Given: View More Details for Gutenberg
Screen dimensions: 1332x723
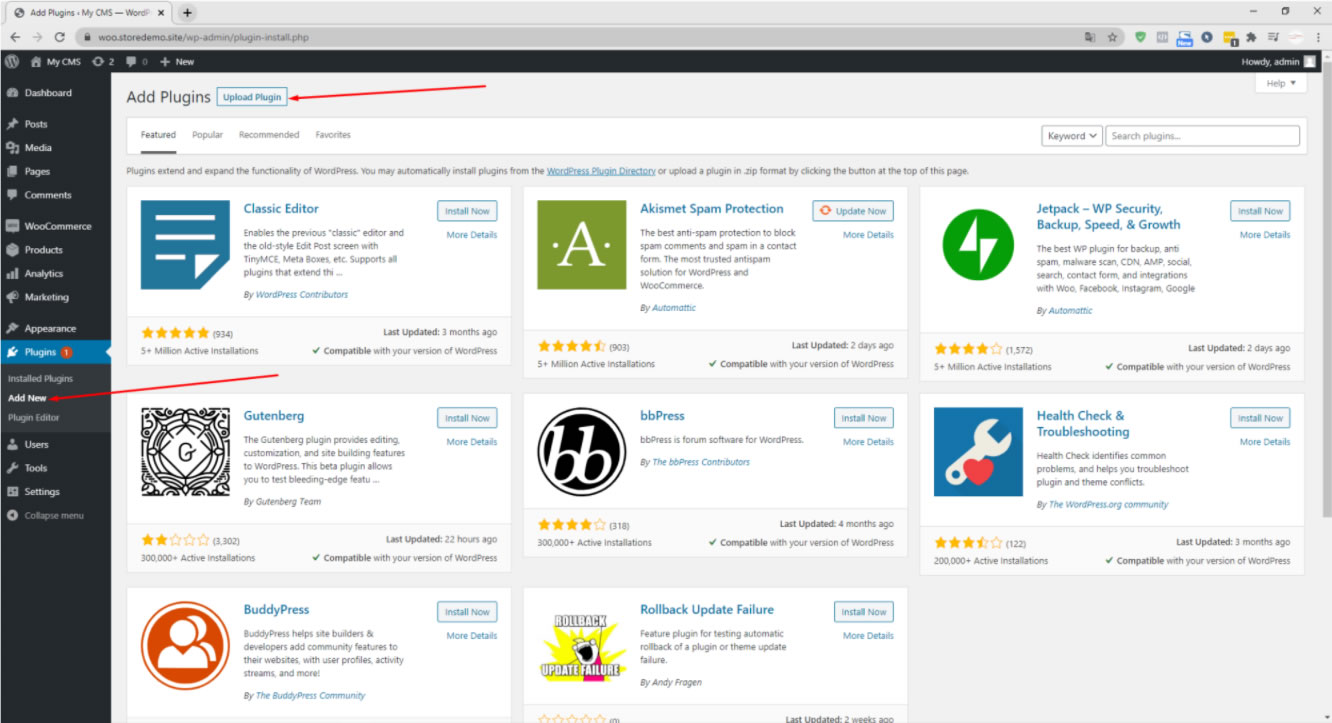Looking at the screenshot, I should [472, 442].
